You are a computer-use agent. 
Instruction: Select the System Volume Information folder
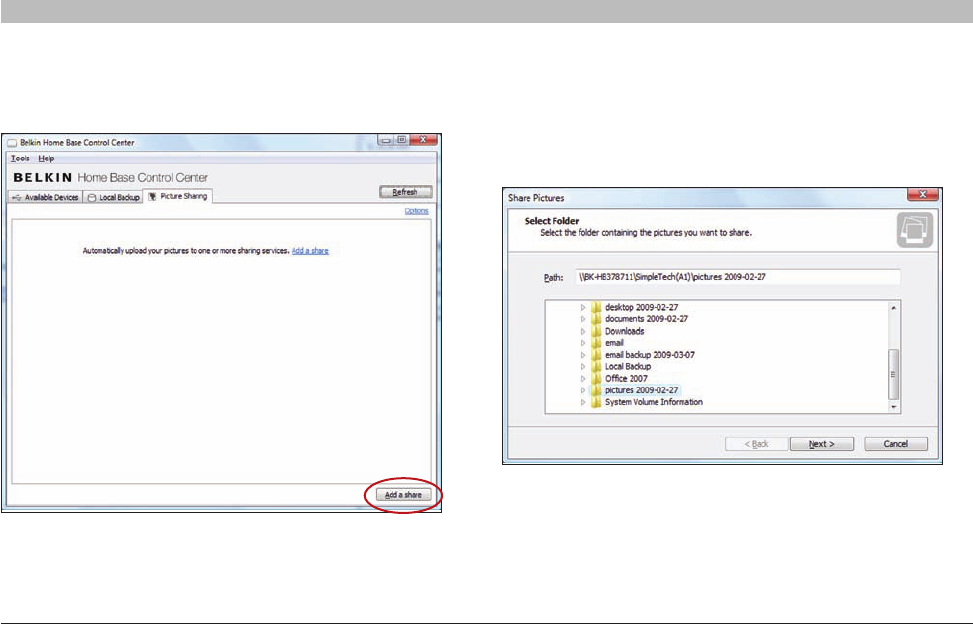point(653,402)
